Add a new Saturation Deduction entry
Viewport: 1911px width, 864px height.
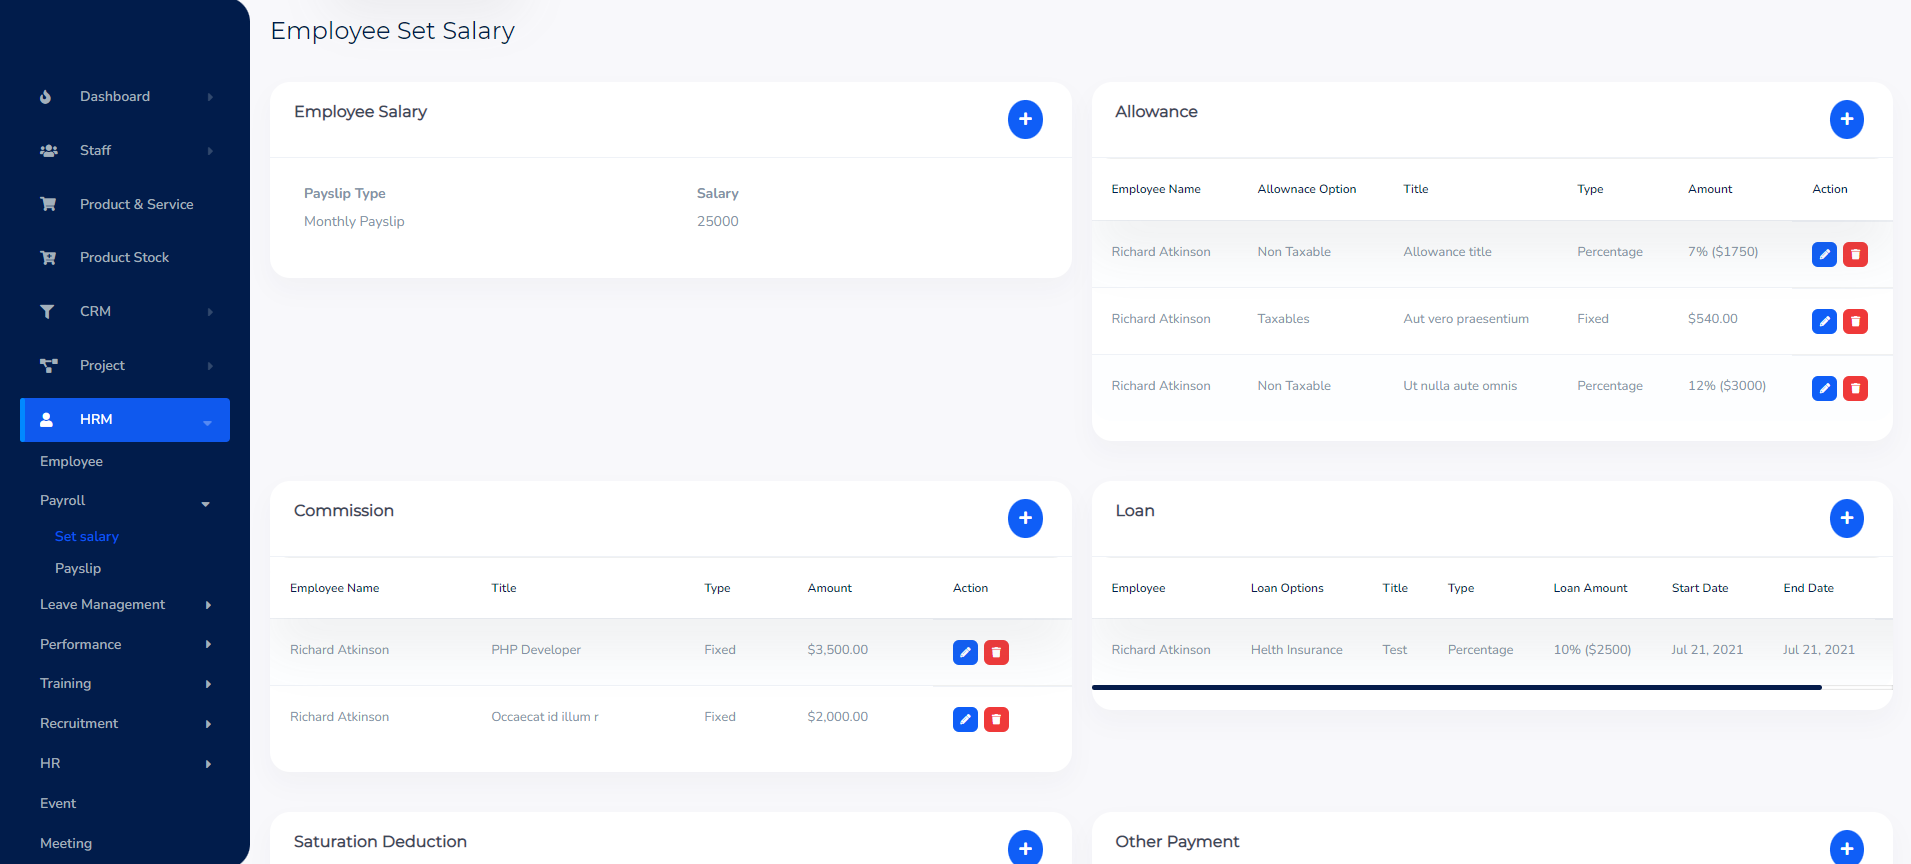pyautogui.click(x=1025, y=847)
